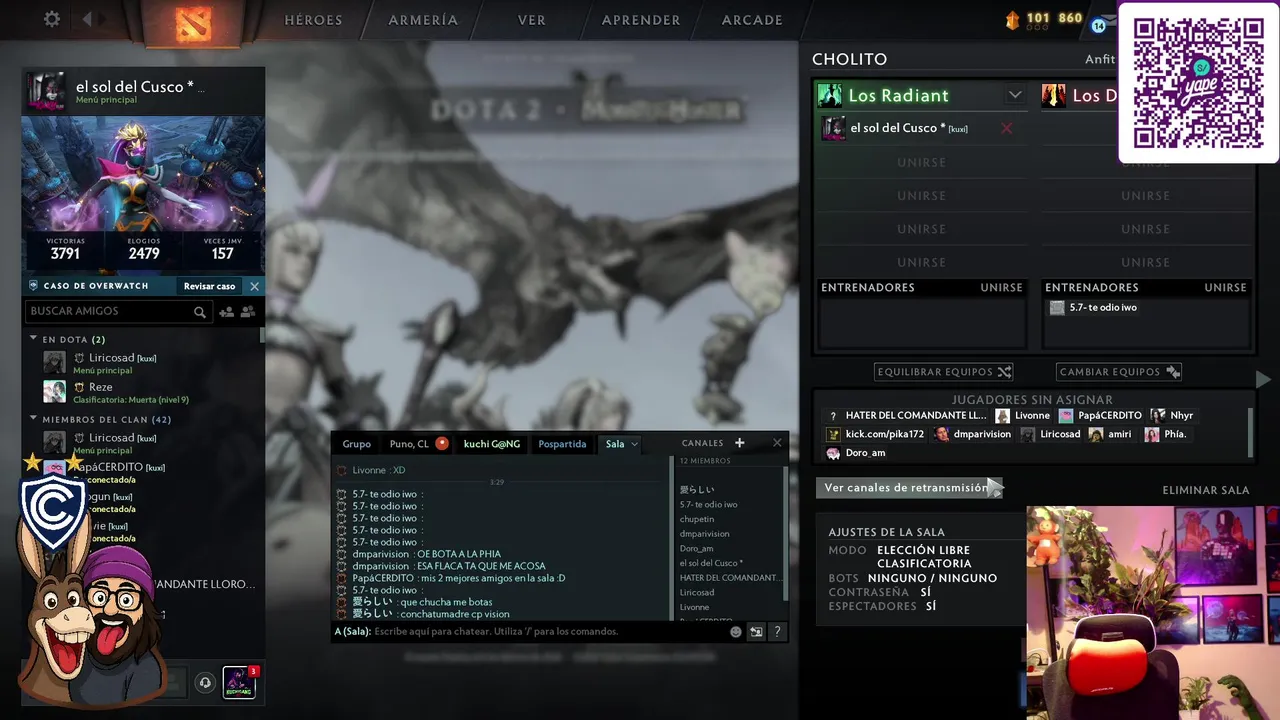
Task: Open the HÉROES tab
Action: point(313,20)
